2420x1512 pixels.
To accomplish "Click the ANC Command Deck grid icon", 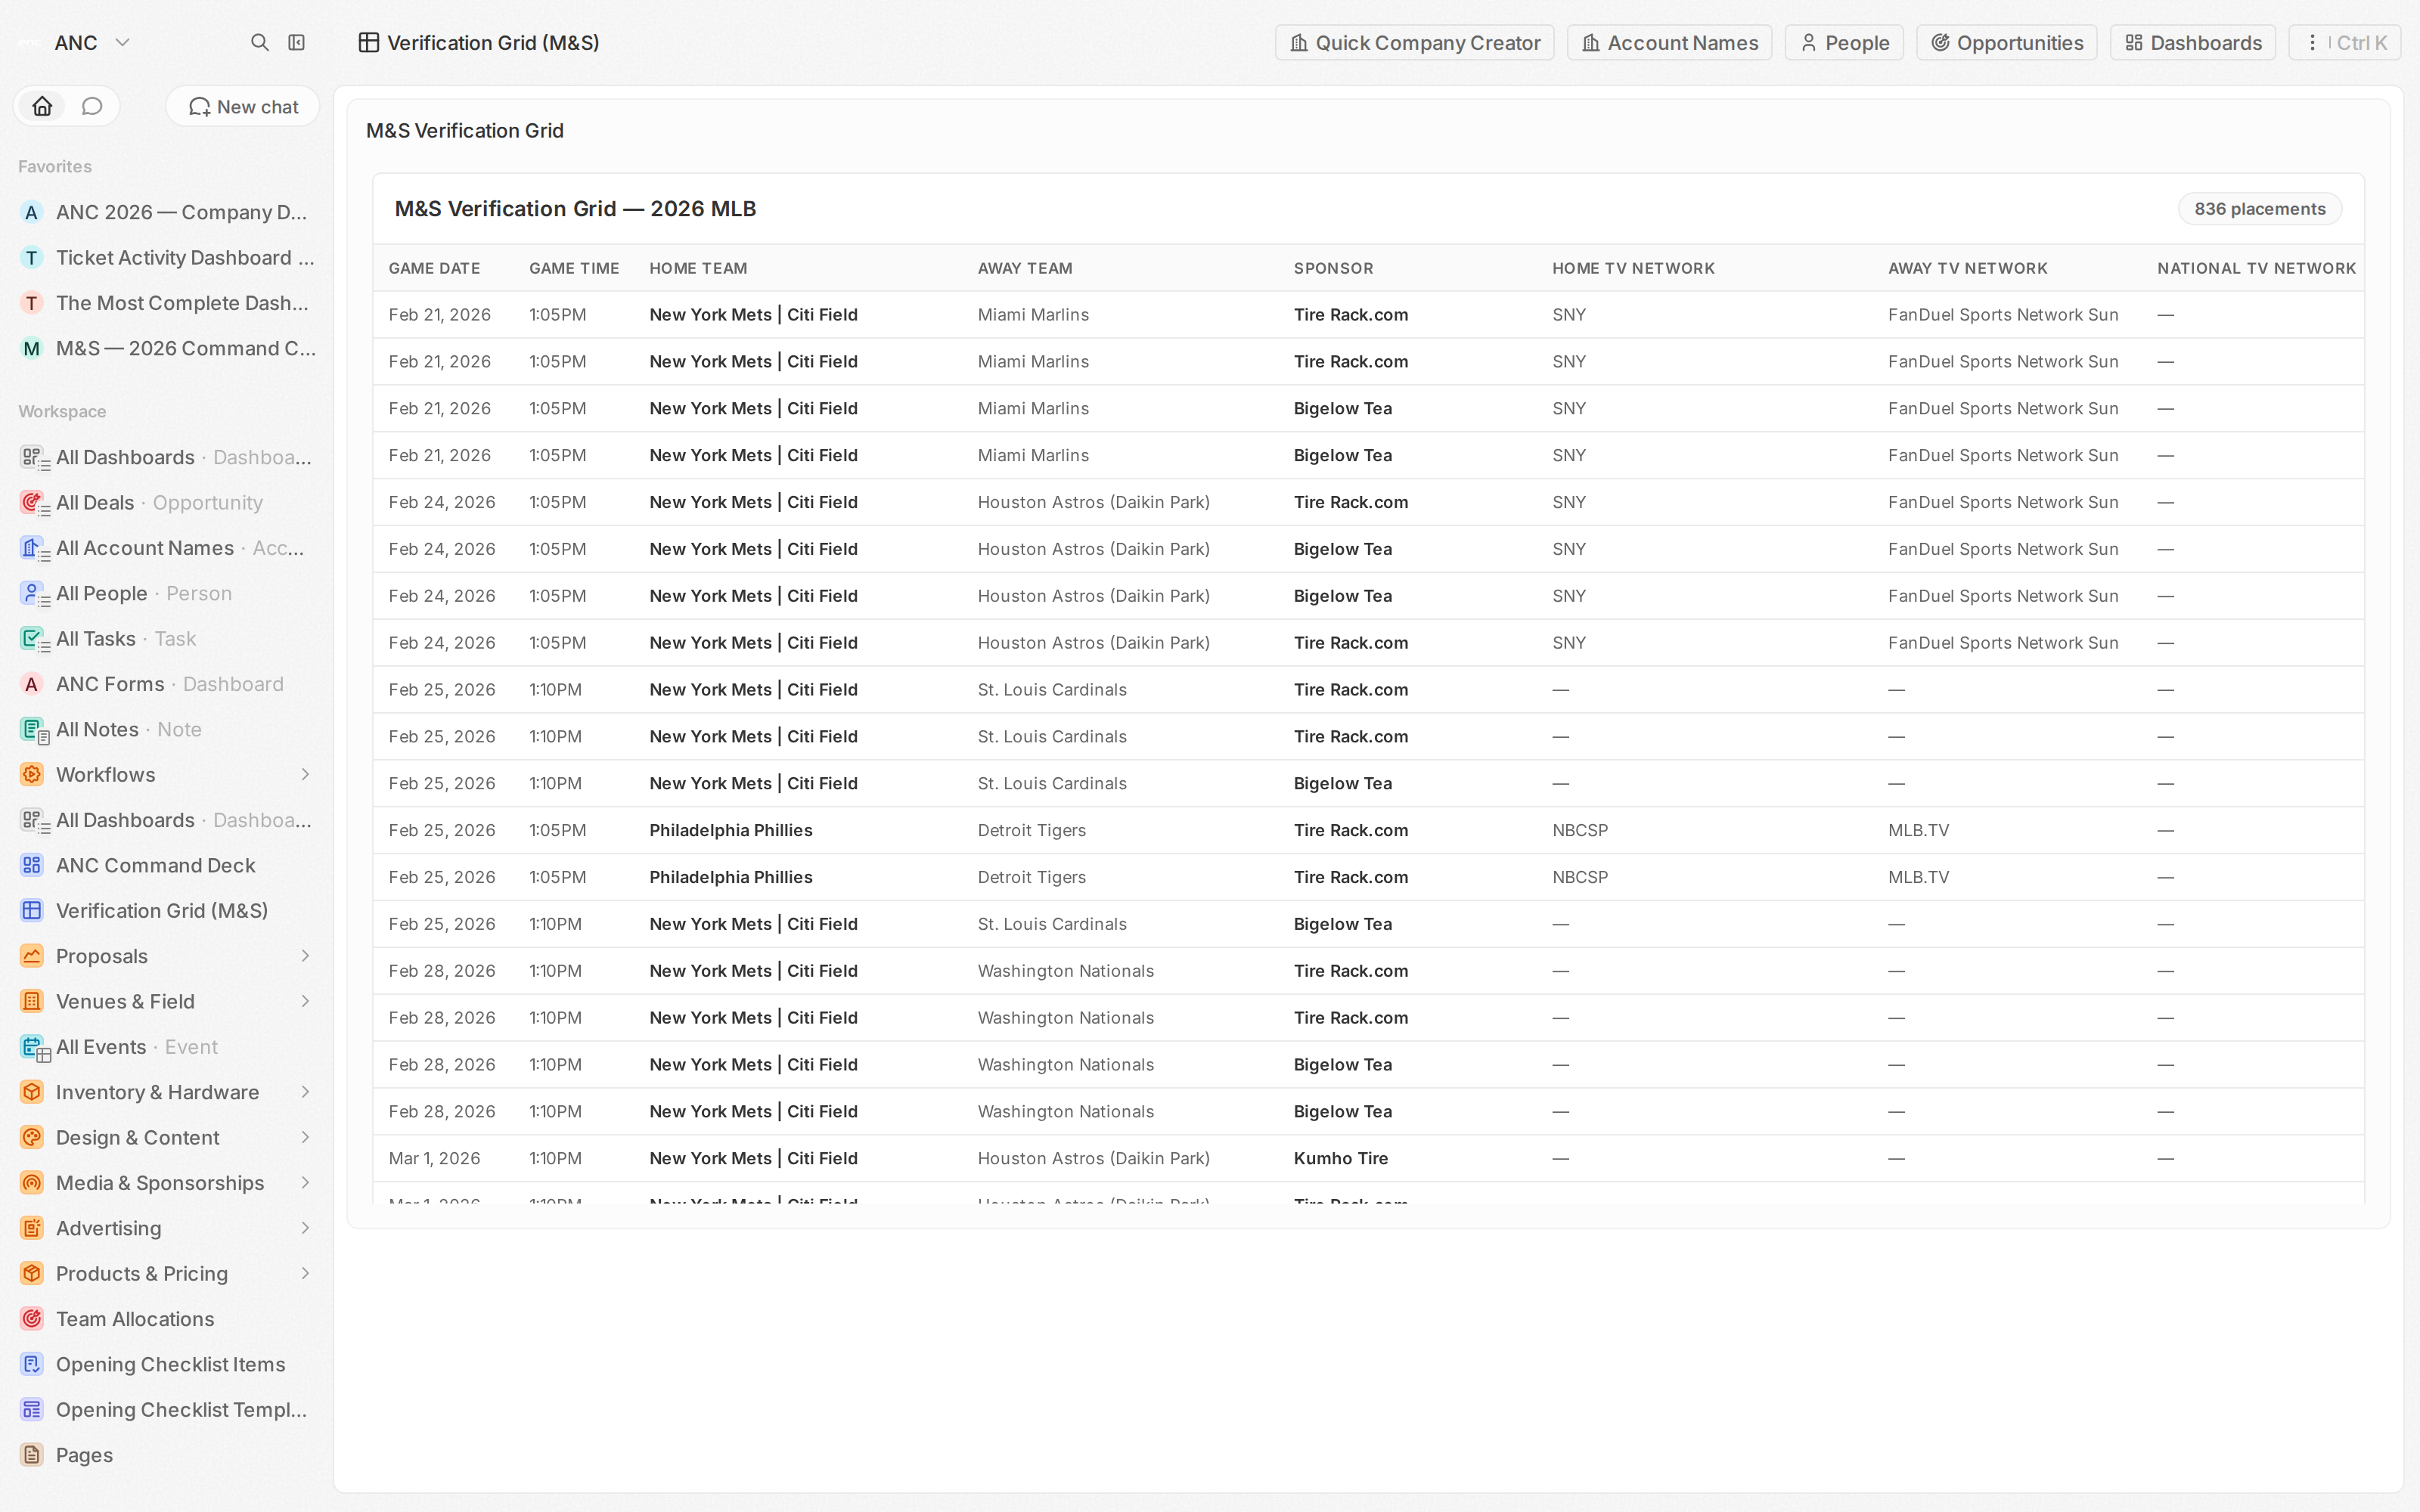I will (32, 866).
